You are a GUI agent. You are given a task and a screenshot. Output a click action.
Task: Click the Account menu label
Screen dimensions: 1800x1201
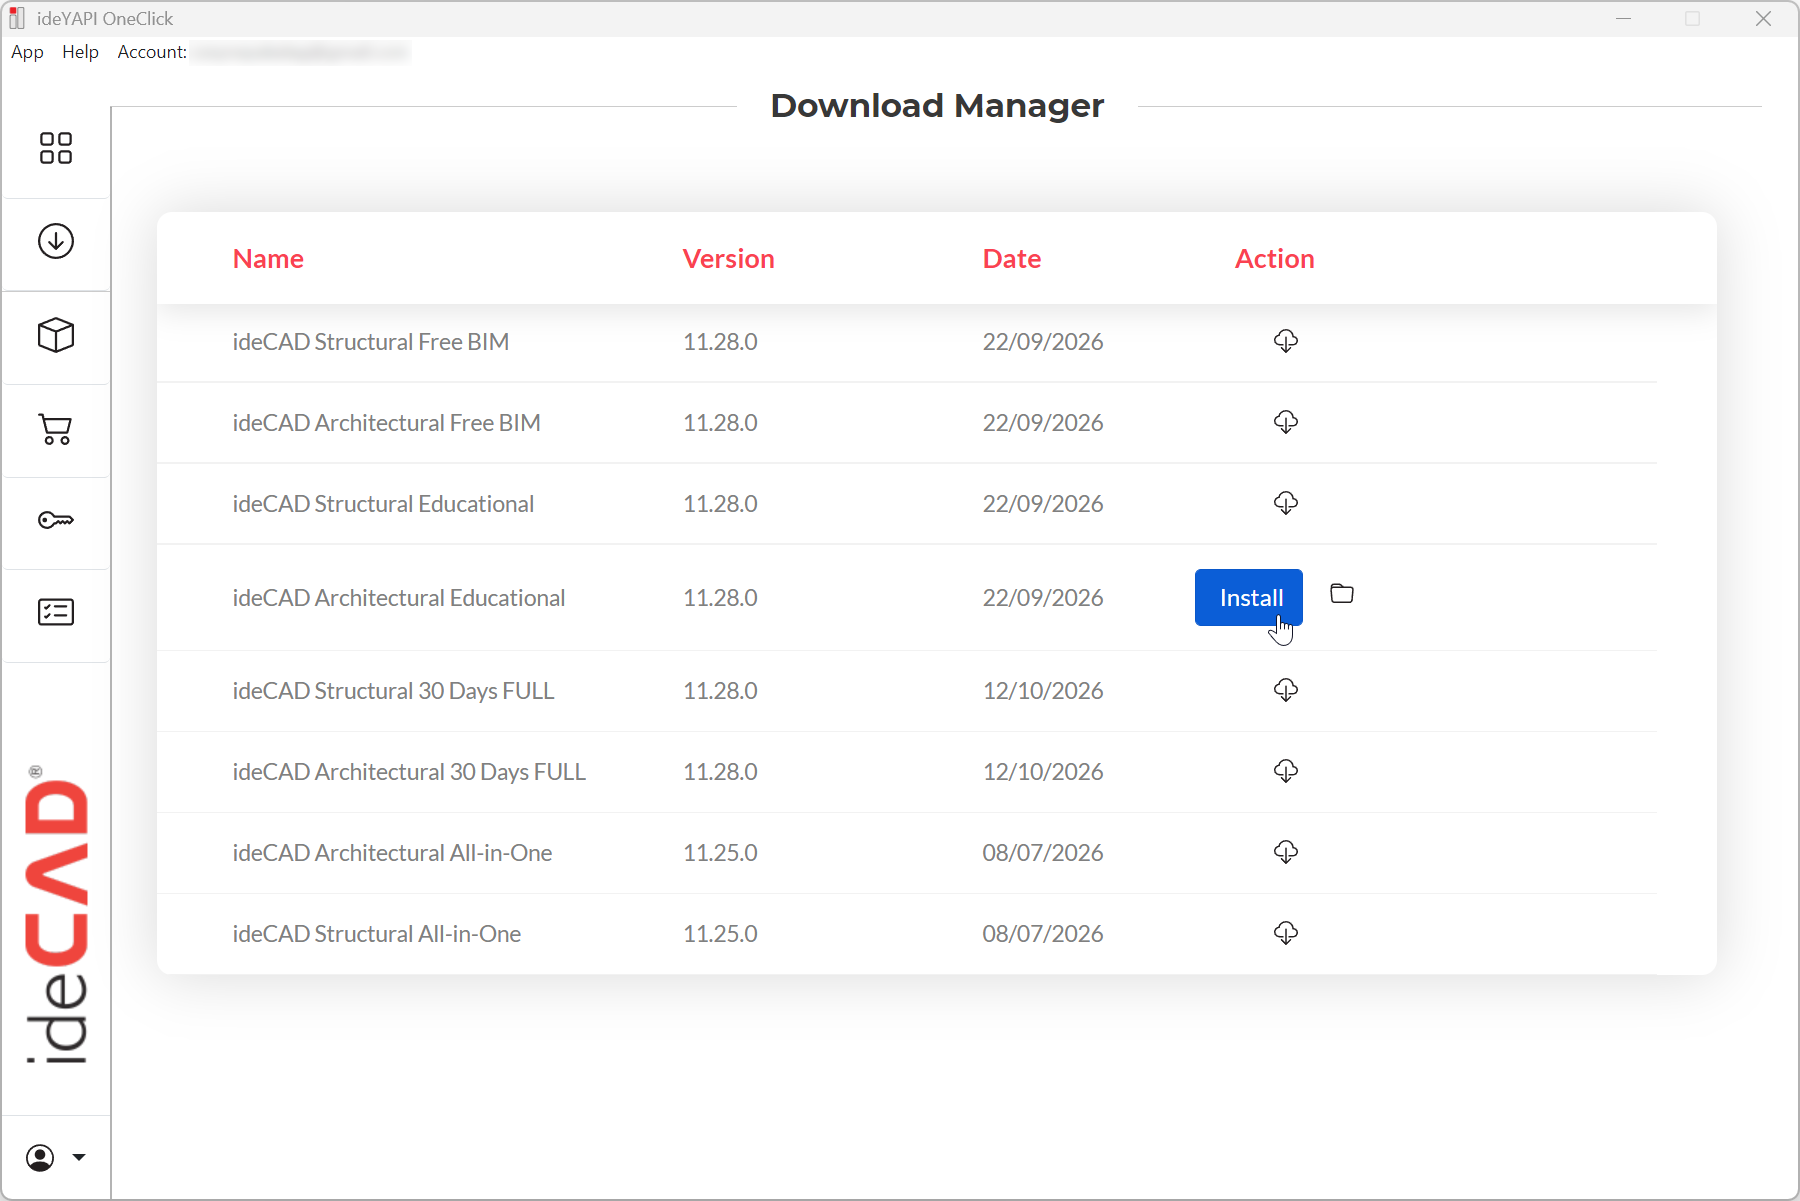[x=152, y=52]
